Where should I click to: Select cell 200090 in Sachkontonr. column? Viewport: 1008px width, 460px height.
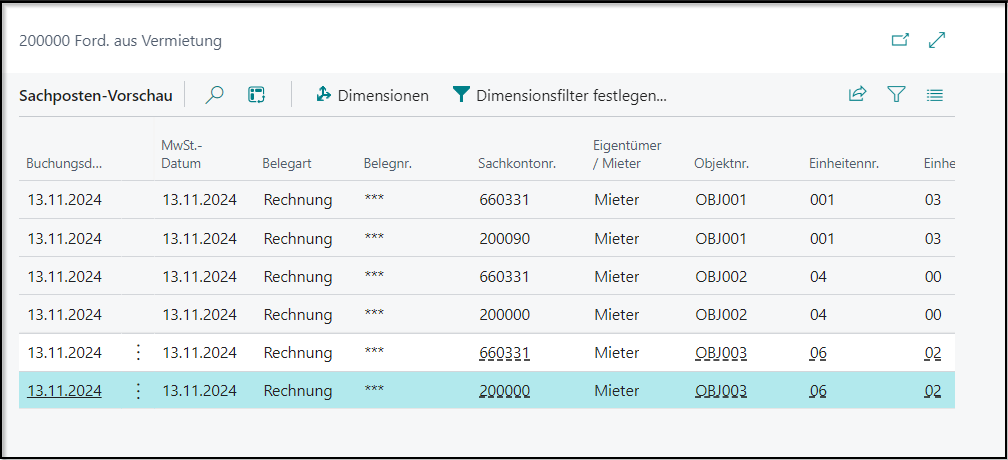tap(505, 238)
